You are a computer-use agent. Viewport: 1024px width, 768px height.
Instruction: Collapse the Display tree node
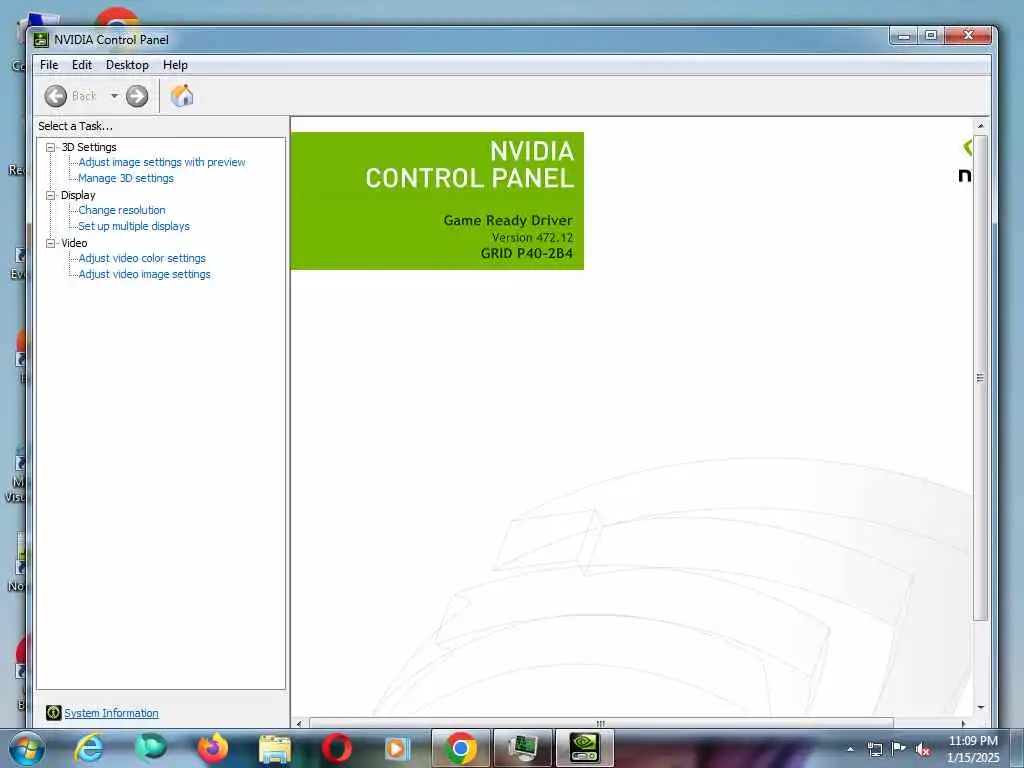[50, 195]
